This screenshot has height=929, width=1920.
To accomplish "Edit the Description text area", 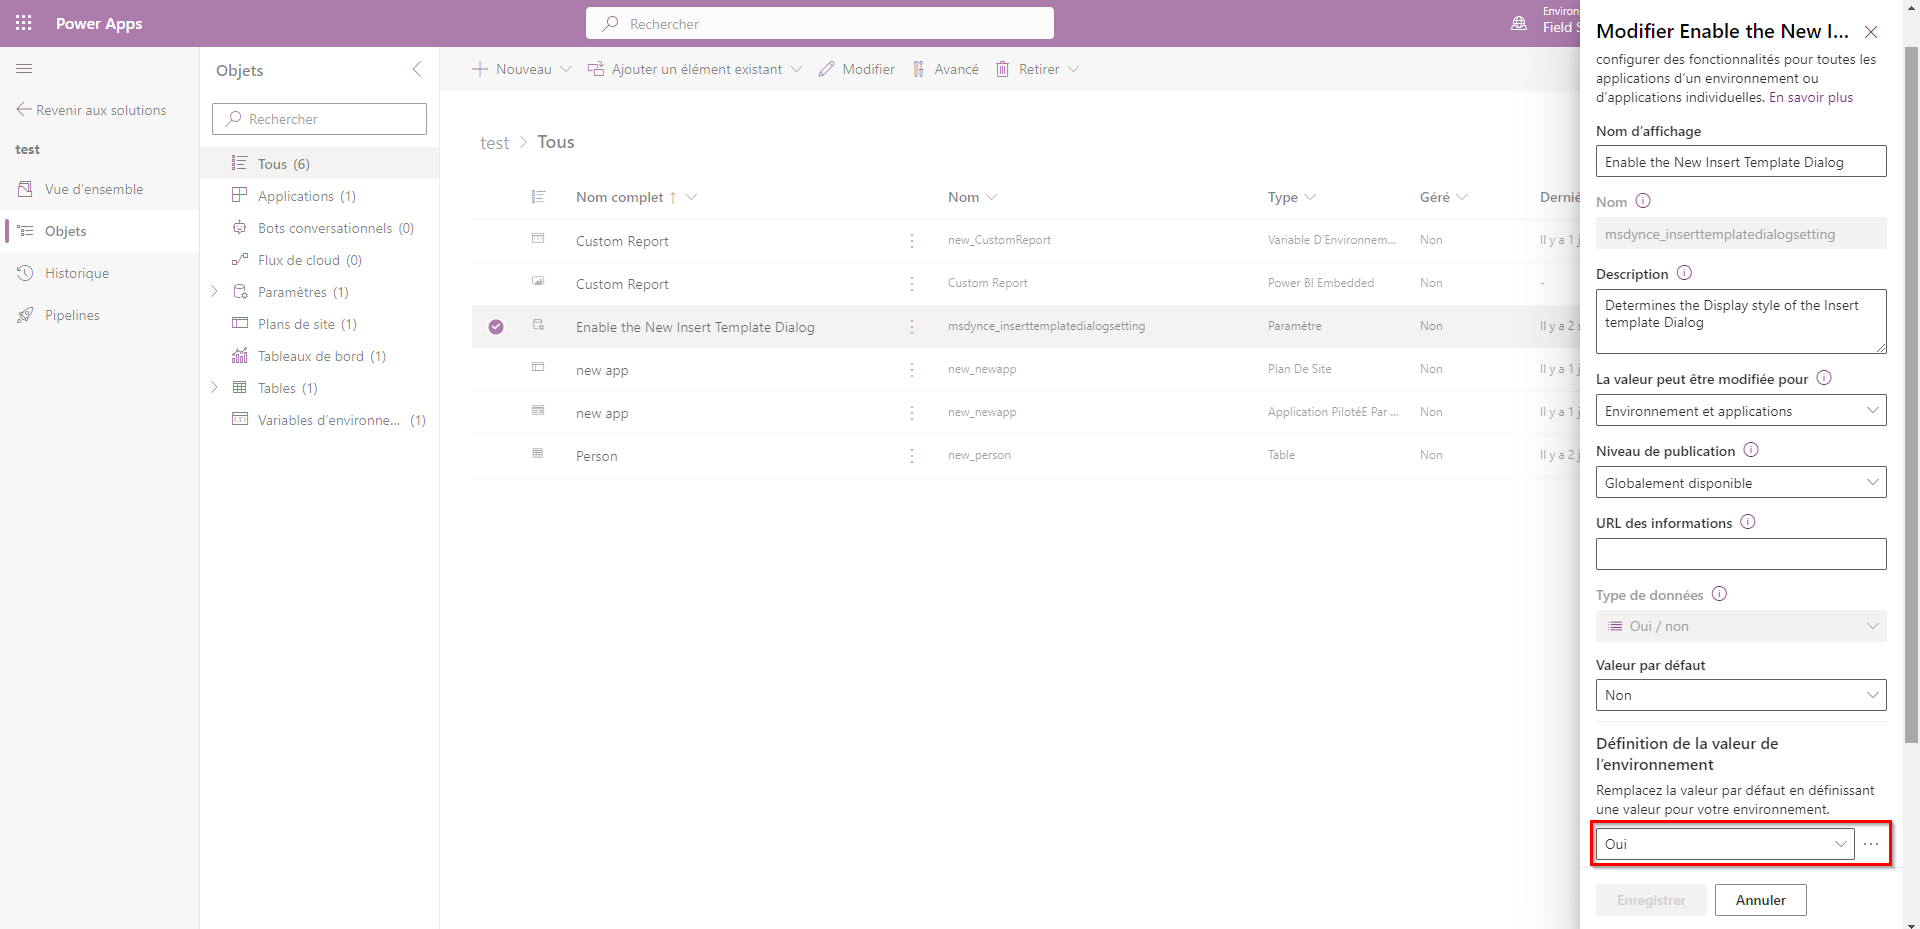I will 1741,321.
